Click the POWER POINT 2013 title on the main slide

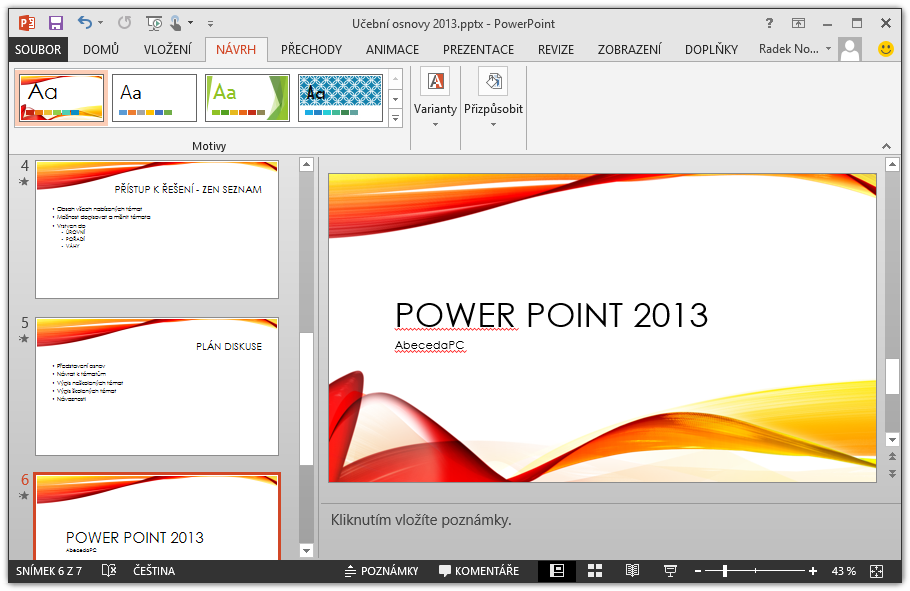551,315
